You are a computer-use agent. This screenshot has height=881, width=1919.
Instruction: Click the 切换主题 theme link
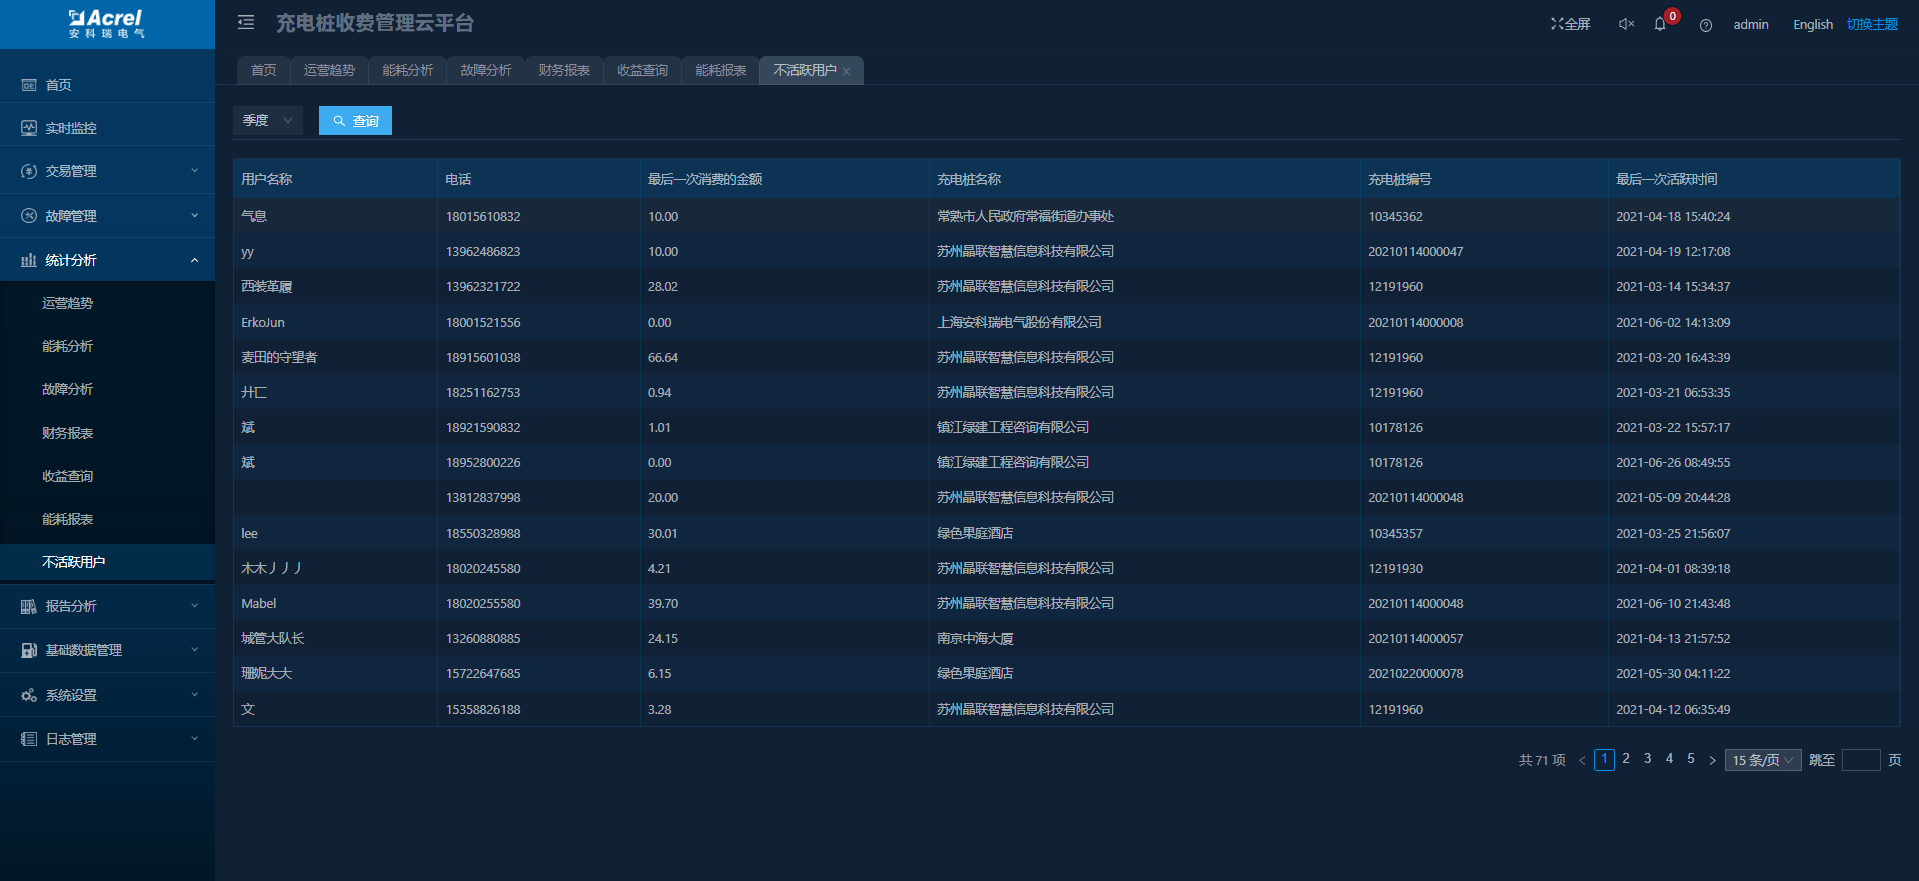1872,24
